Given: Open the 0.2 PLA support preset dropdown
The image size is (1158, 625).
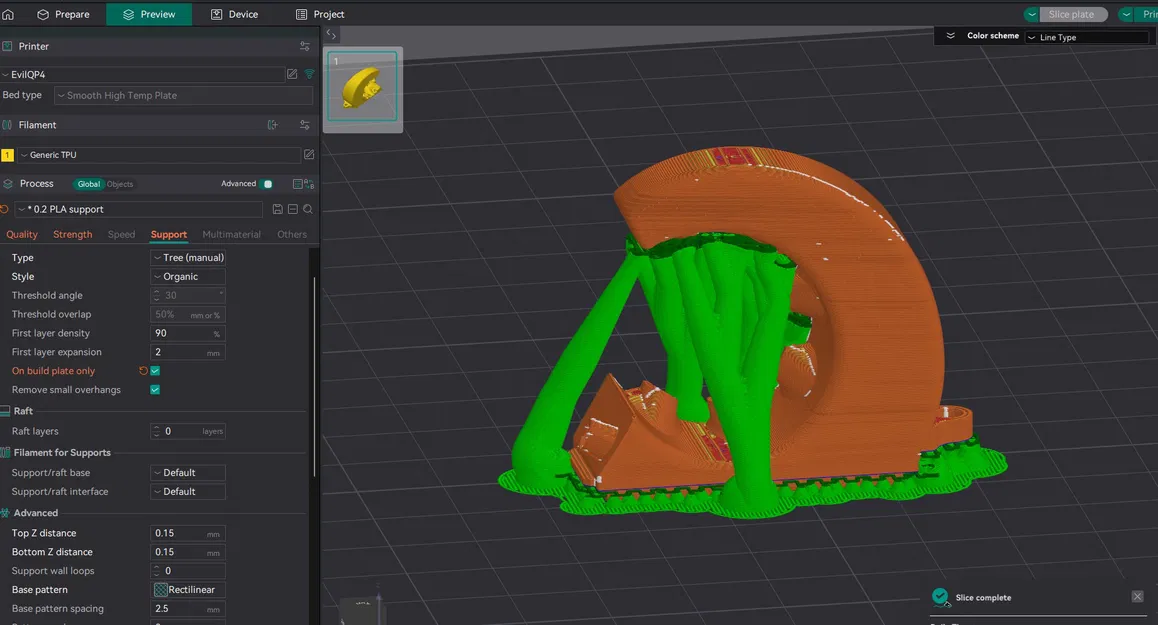Looking at the screenshot, I should 139,209.
